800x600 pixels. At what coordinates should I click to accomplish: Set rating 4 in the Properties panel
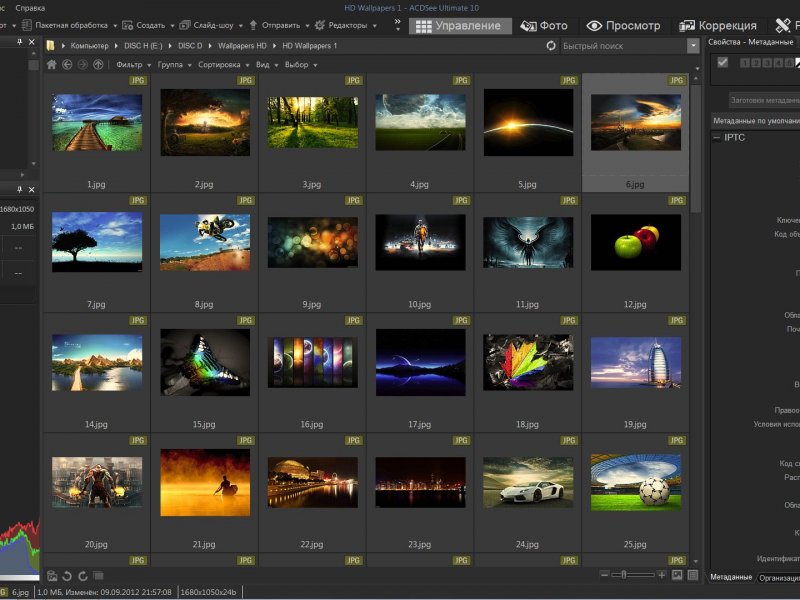click(x=778, y=63)
